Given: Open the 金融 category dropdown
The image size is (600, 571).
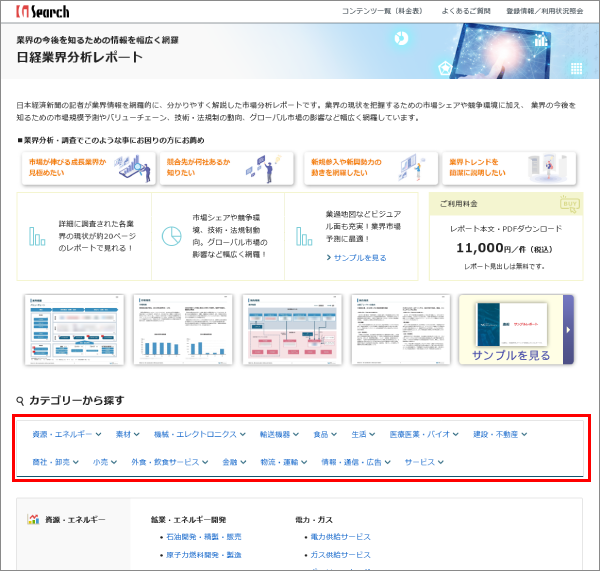Looking at the screenshot, I should click(x=234, y=462).
